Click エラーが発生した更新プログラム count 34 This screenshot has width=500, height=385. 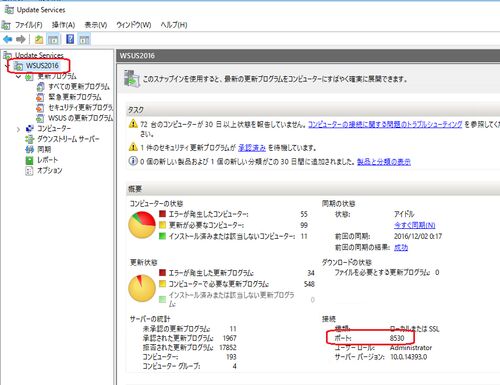(x=311, y=273)
